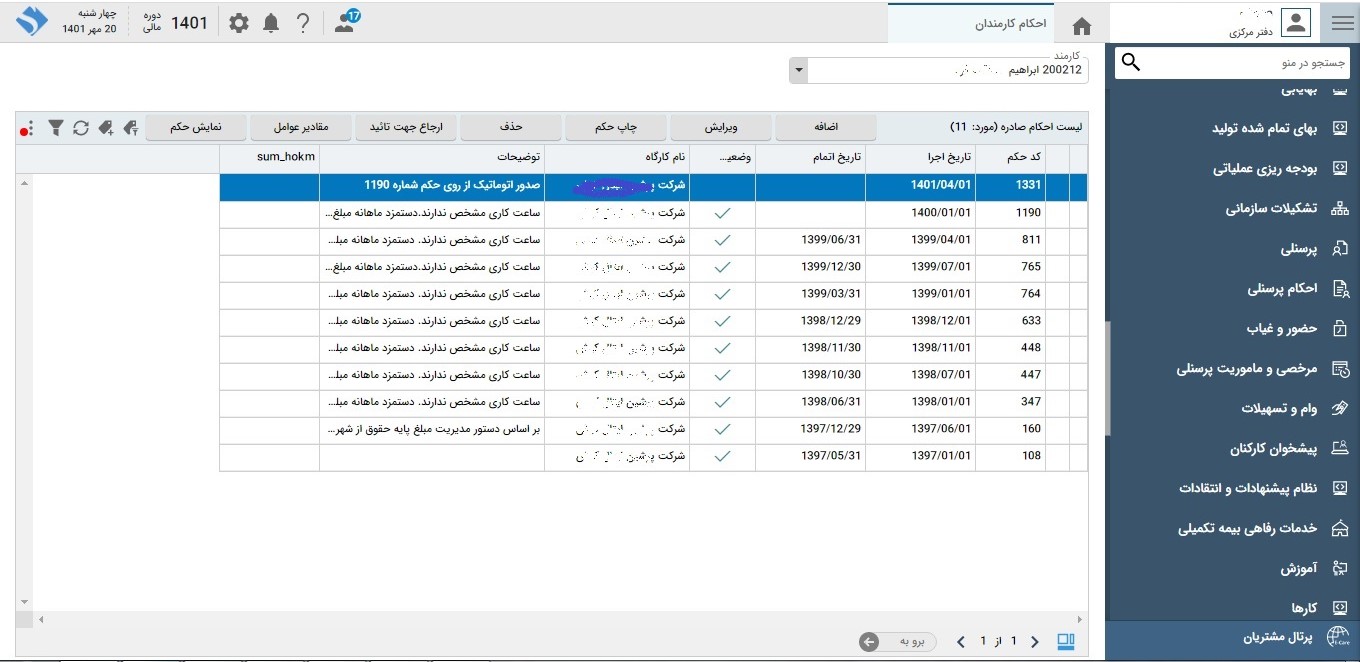Click the help question mark icon
Image resolution: width=1360 pixels, height=662 pixels.
click(x=304, y=23)
